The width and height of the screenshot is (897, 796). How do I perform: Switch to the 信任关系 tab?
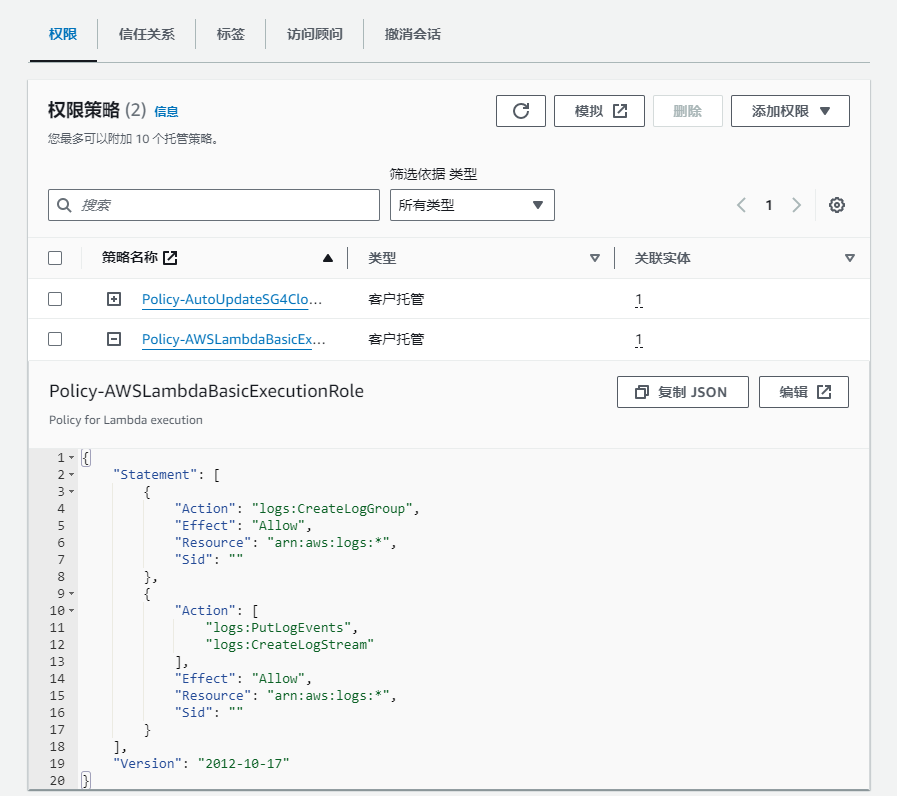[x=146, y=34]
